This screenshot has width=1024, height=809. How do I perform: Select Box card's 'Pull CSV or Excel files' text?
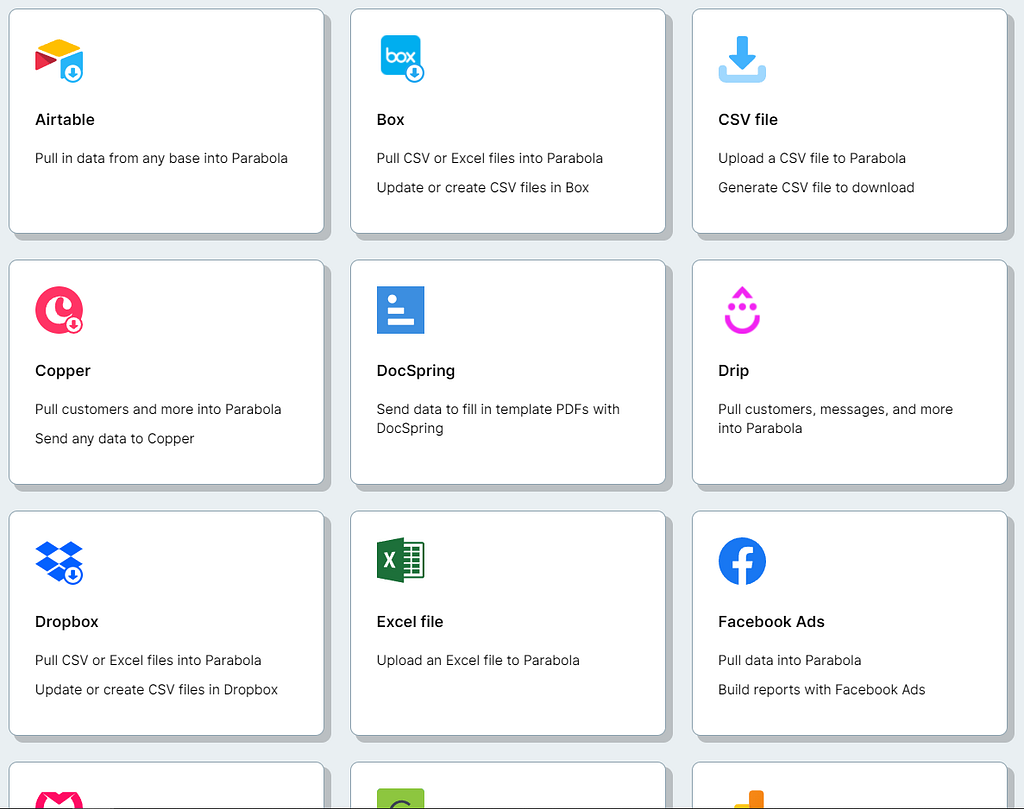(x=490, y=158)
